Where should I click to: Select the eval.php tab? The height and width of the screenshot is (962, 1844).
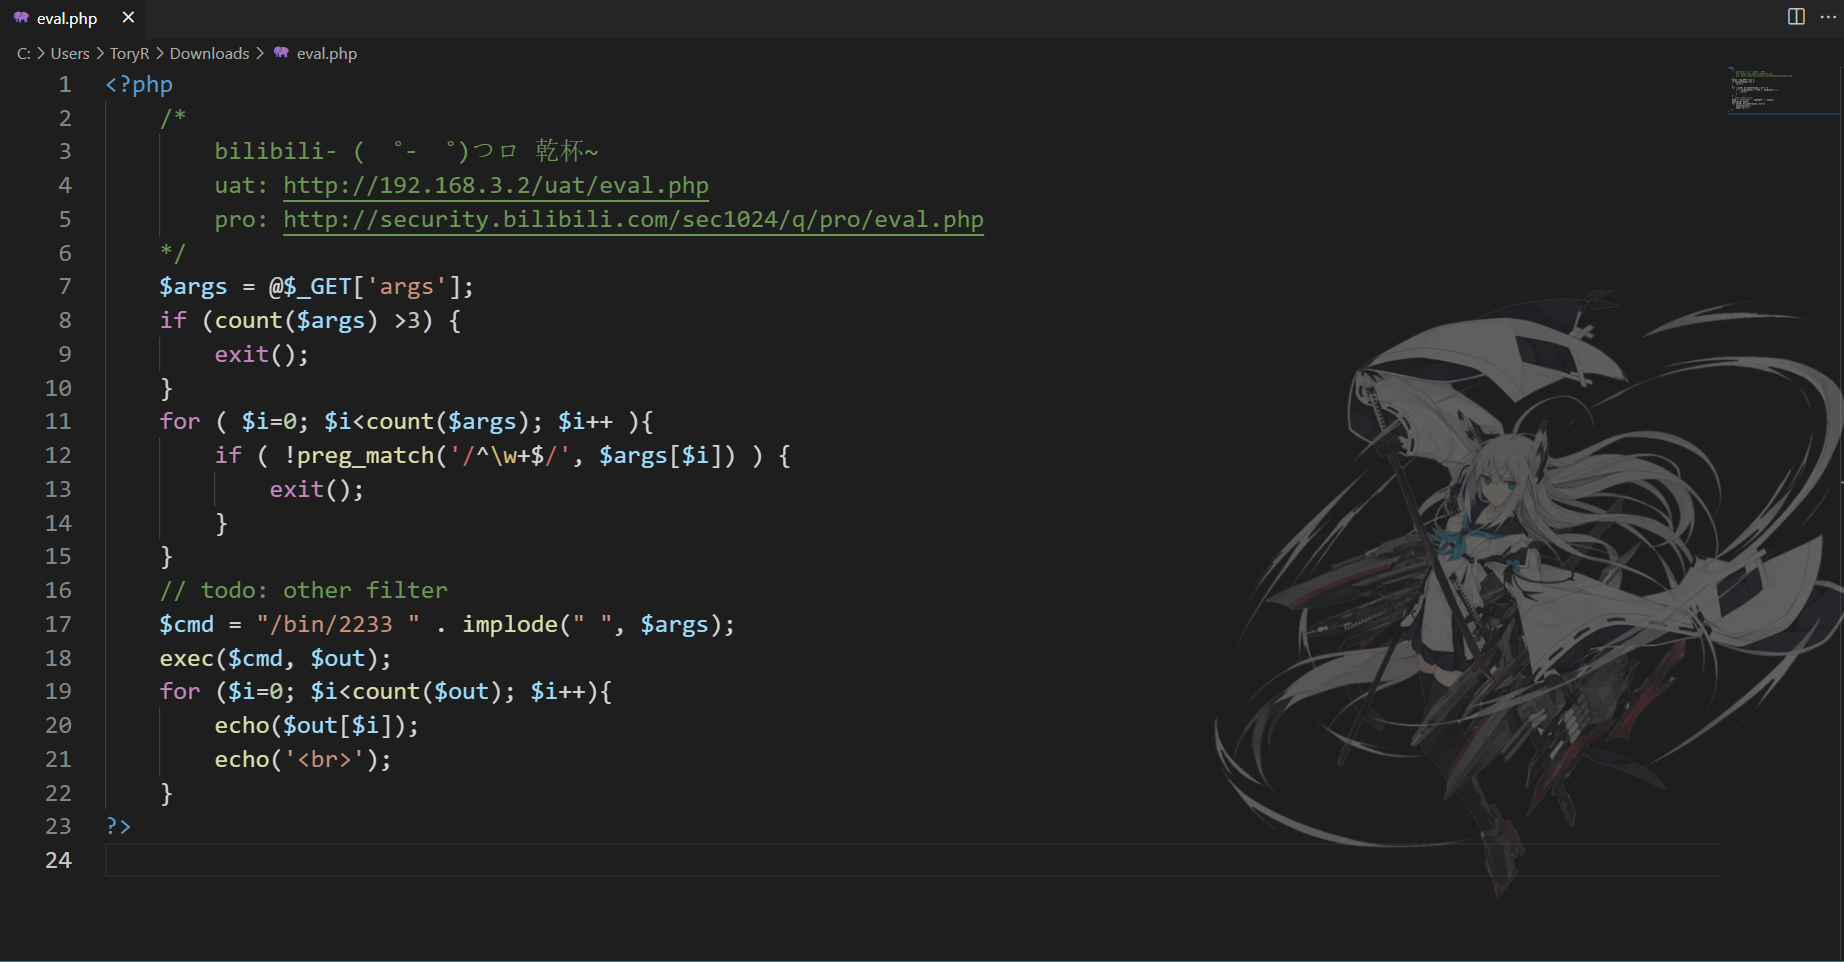(73, 19)
